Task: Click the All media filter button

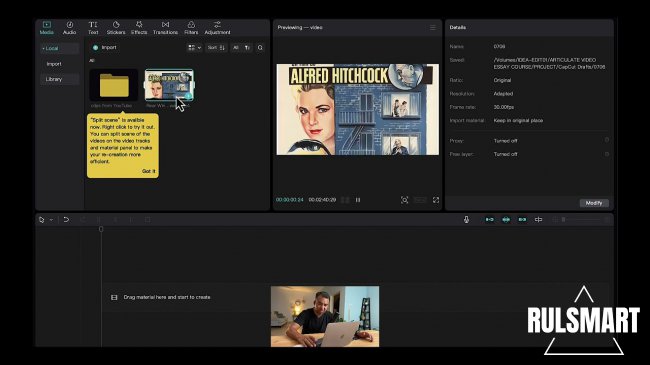Action: coord(235,48)
